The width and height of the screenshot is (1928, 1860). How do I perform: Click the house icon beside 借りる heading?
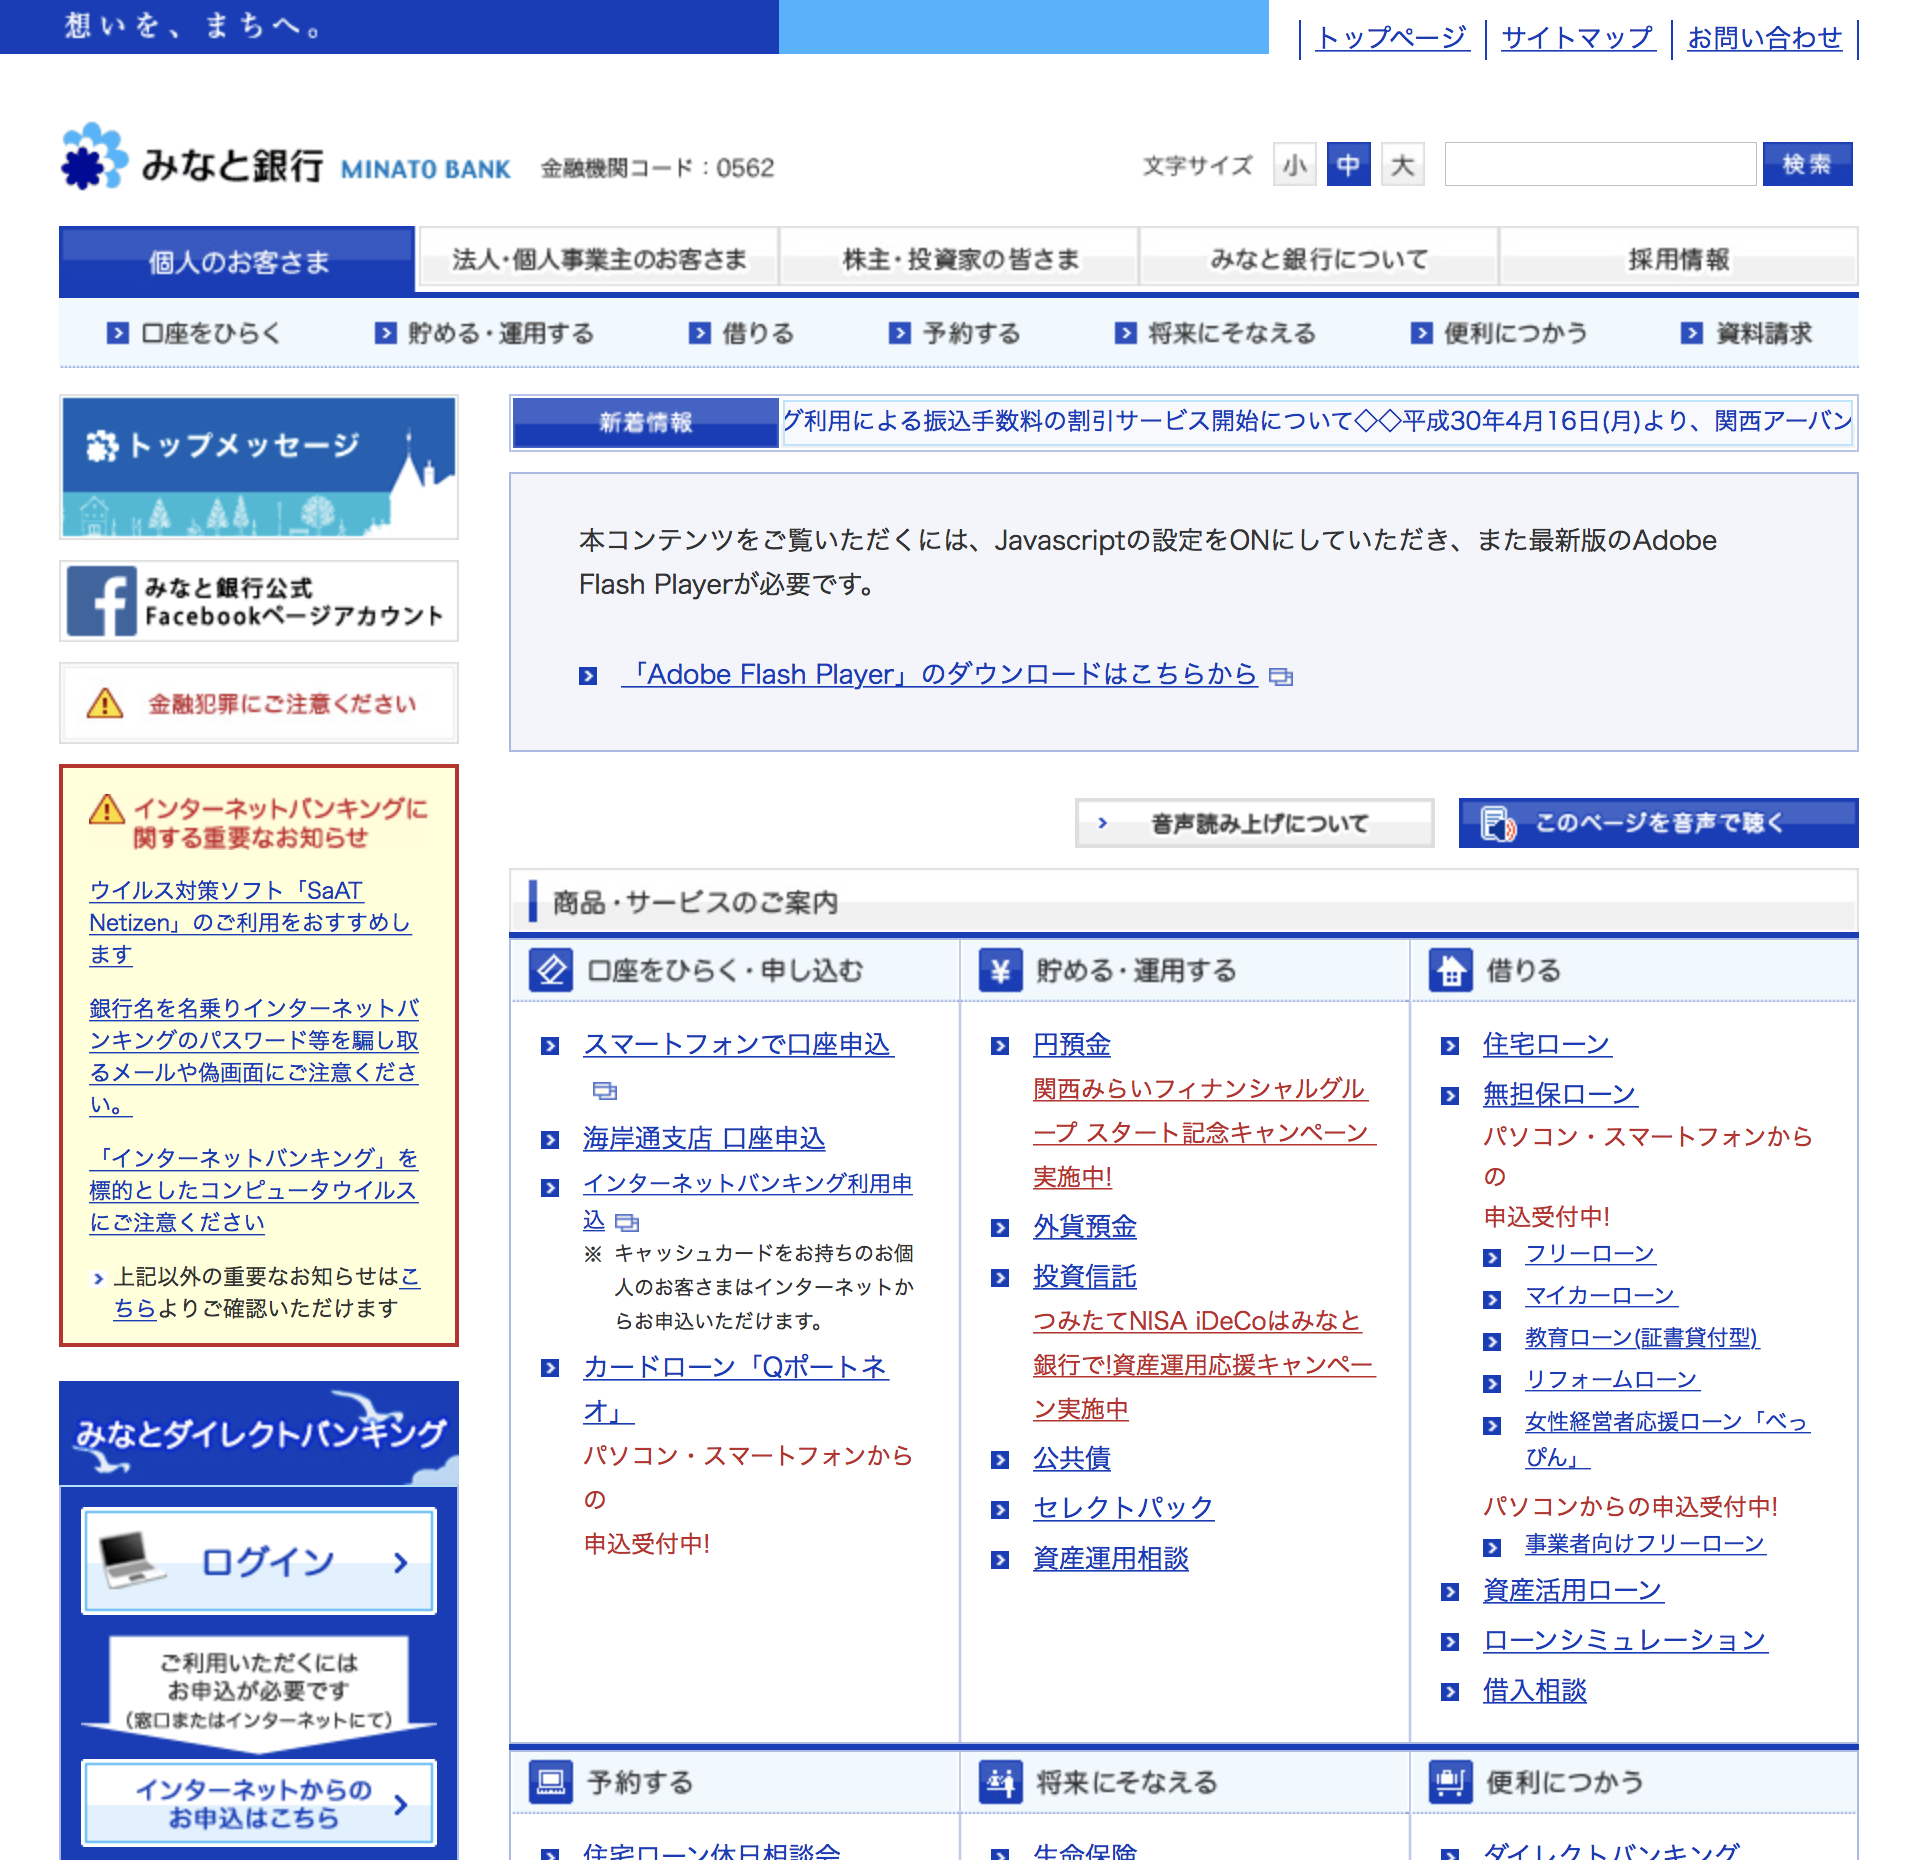pyautogui.click(x=1450, y=970)
